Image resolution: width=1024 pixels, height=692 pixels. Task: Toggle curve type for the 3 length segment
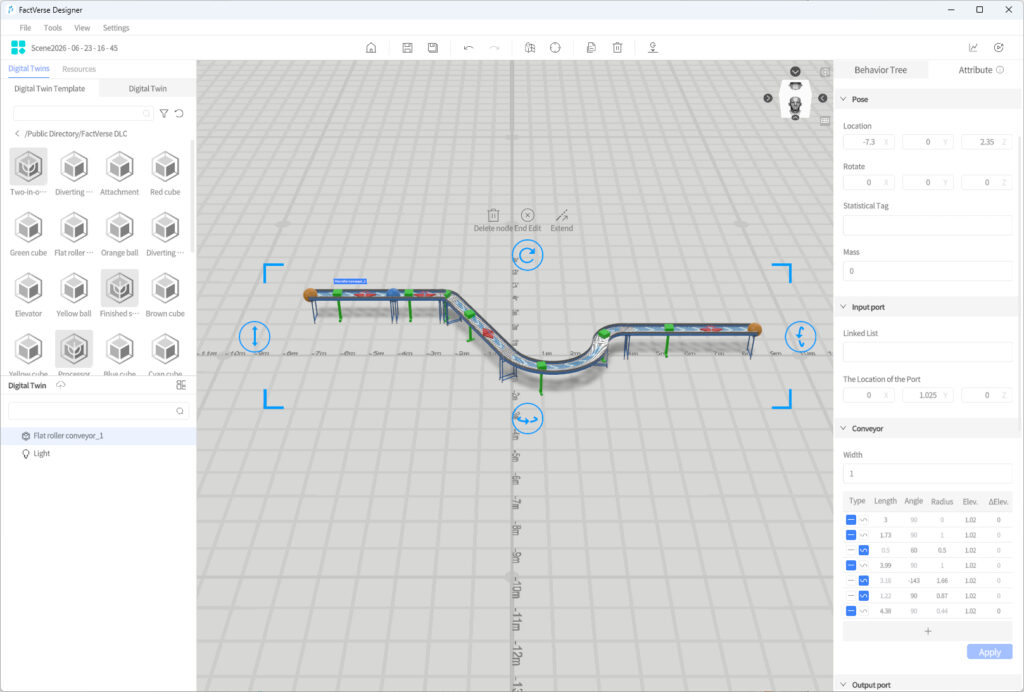[x=863, y=520]
